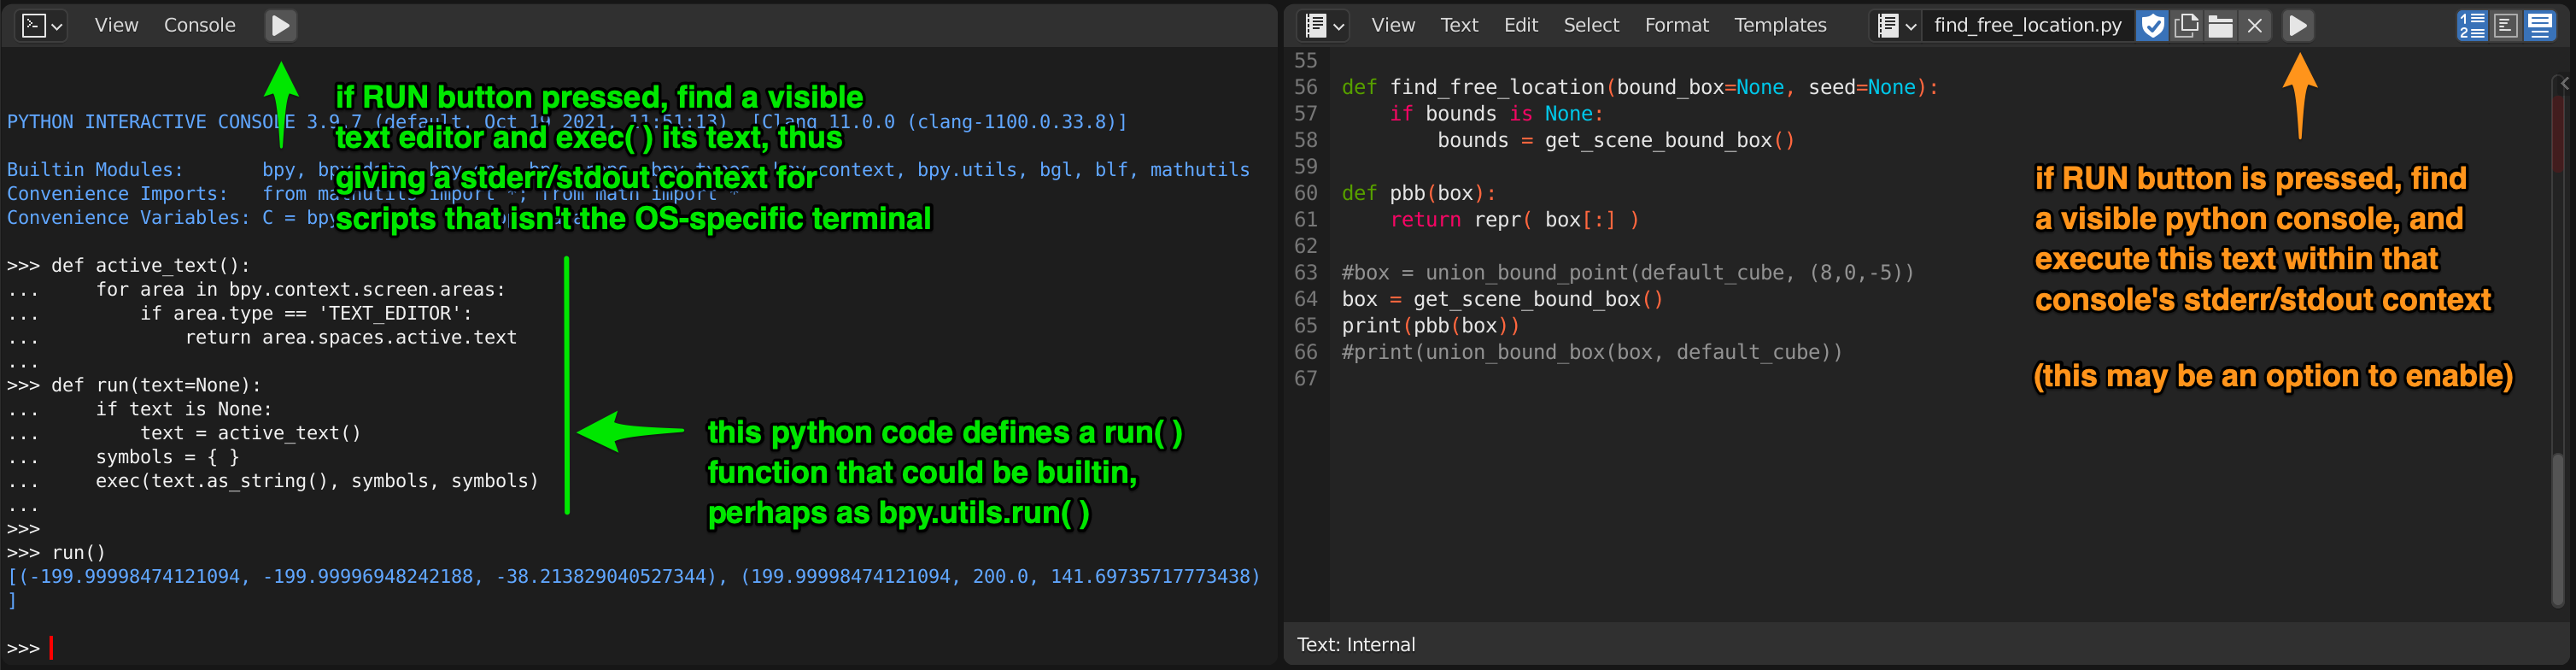Viewport: 2576px width, 670px height.
Task: Open the Python console editor type dropdown
Action: (x=42, y=25)
